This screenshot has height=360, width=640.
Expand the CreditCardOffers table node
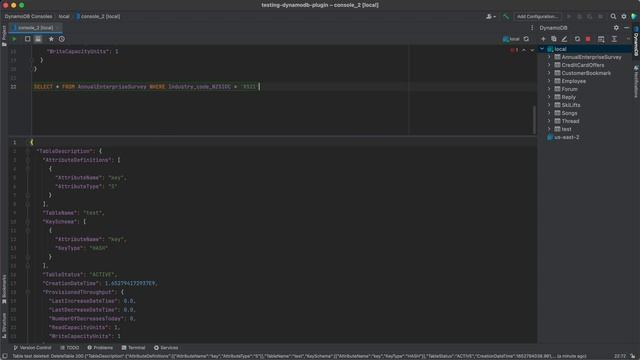pos(549,65)
